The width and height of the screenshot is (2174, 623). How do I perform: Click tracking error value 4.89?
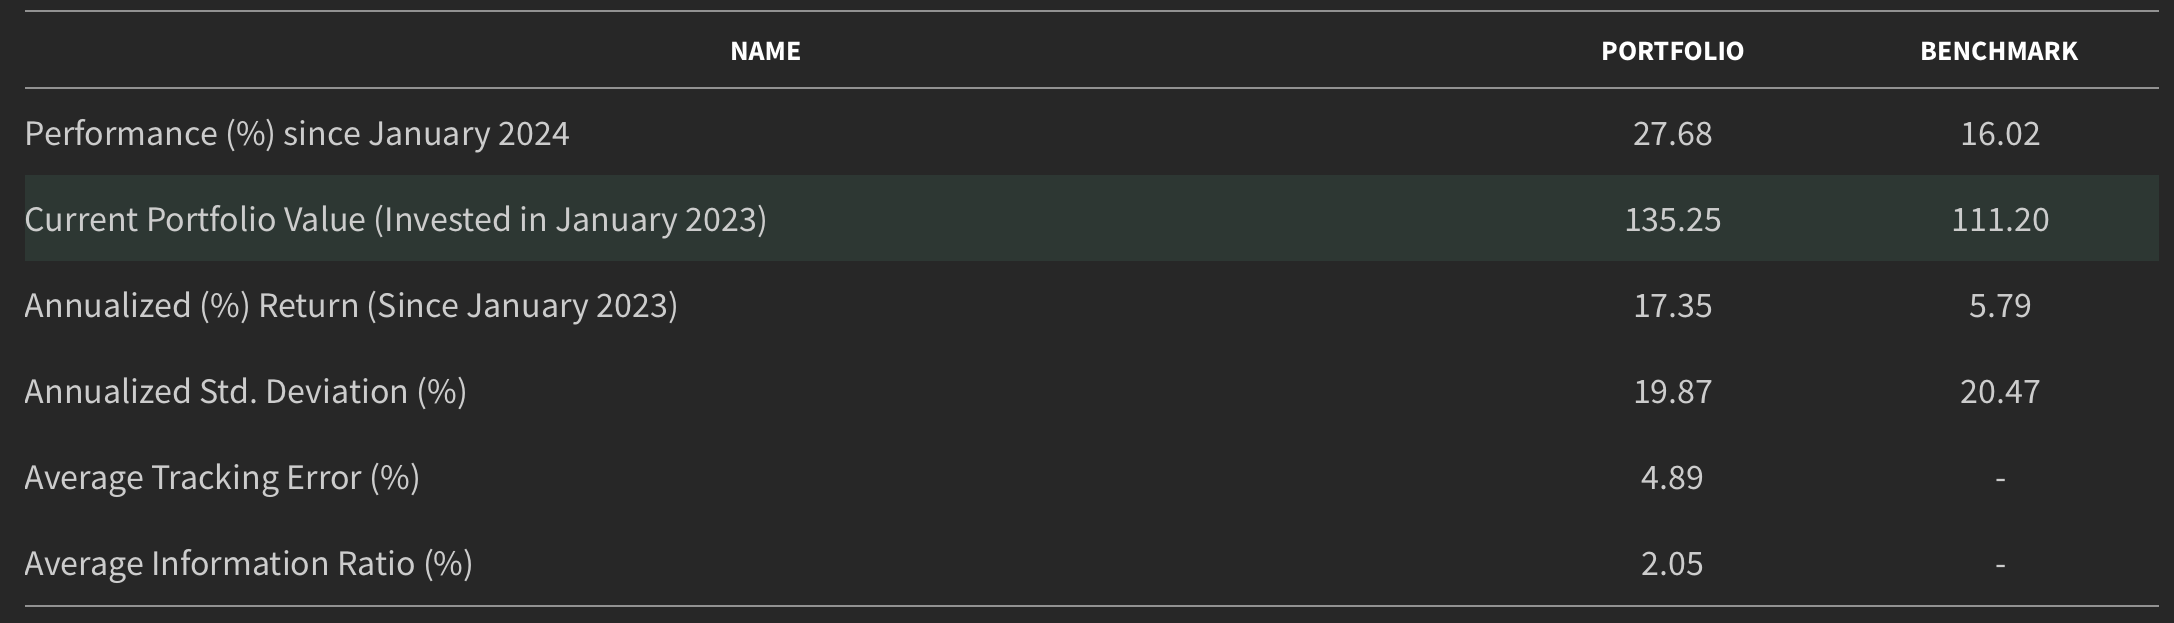(1672, 478)
